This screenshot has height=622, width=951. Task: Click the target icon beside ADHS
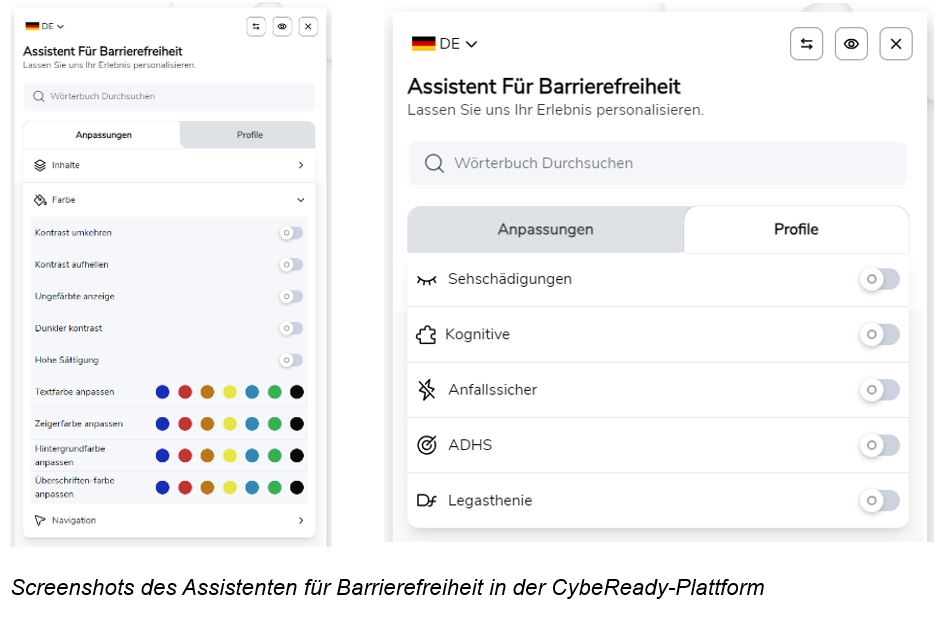point(427,445)
